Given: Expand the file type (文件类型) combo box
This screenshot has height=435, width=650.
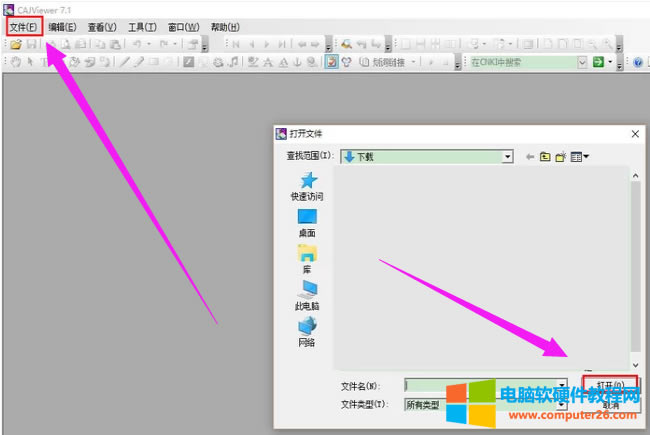Looking at the screenshot, I should point(562,405).
